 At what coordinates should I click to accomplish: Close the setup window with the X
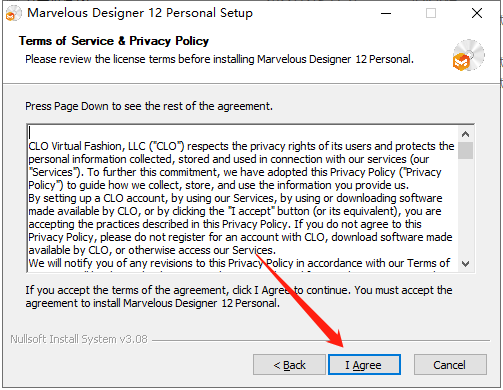477,13
